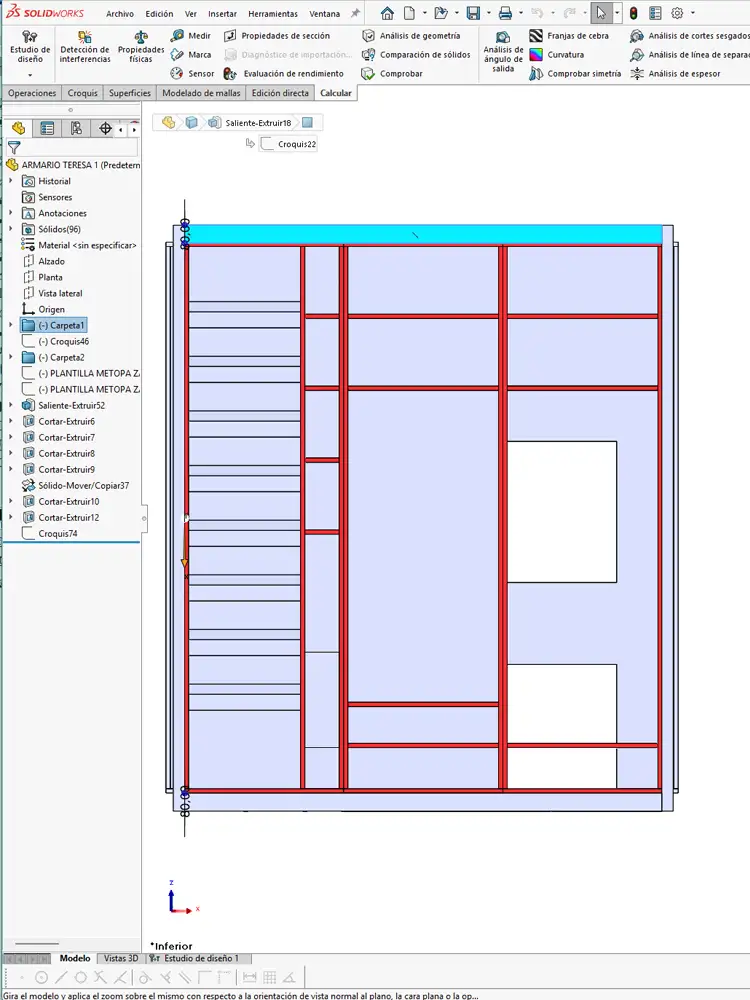750x1000 pixels.
Task: Open the FeatureManager design tree tab
Action: (x=18, y=128)
